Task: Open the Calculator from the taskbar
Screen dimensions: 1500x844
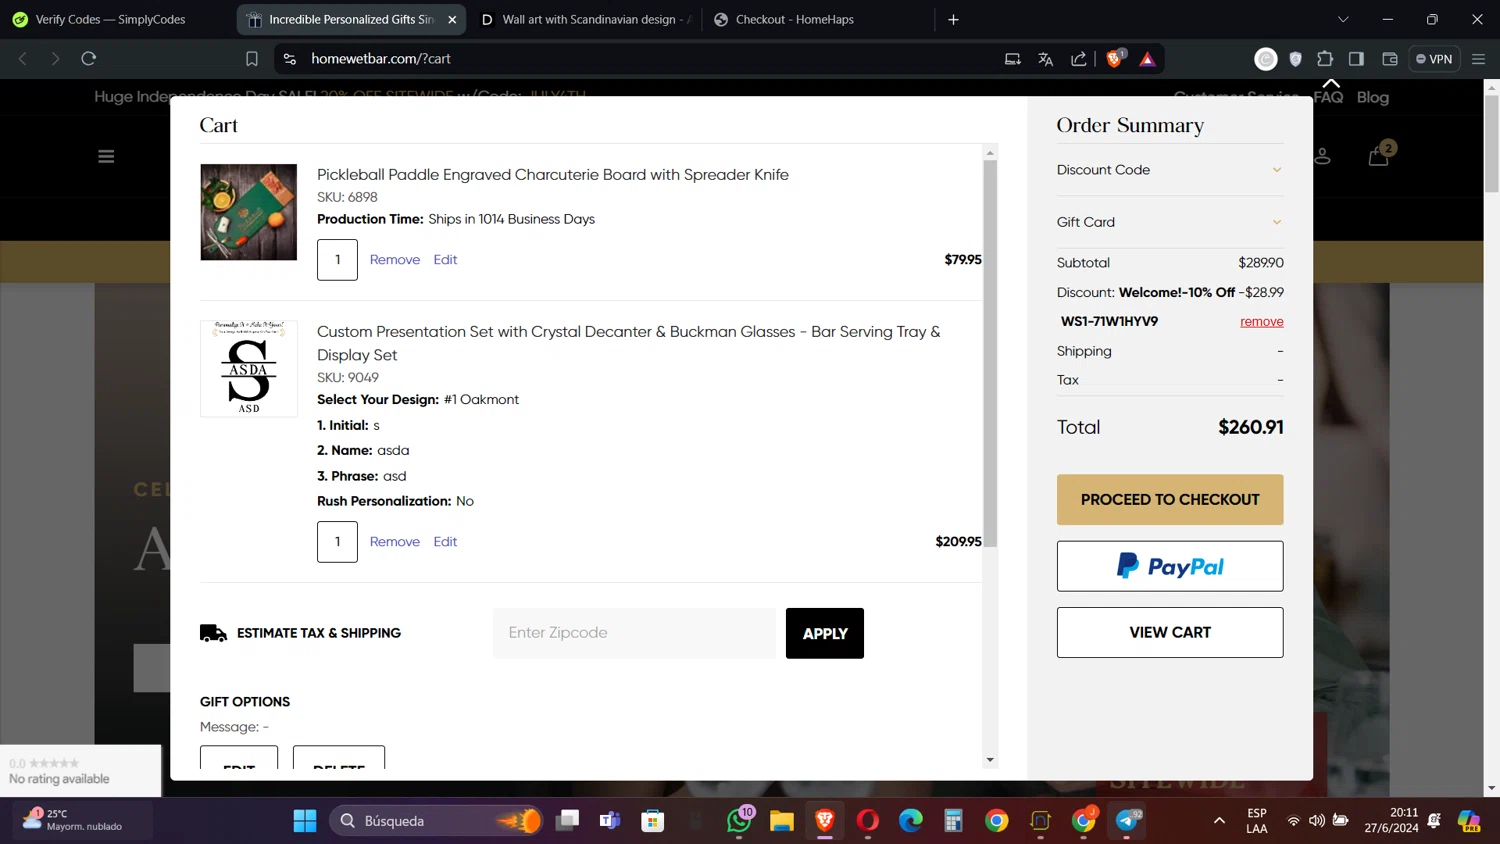Action: [x=954, y=821]
